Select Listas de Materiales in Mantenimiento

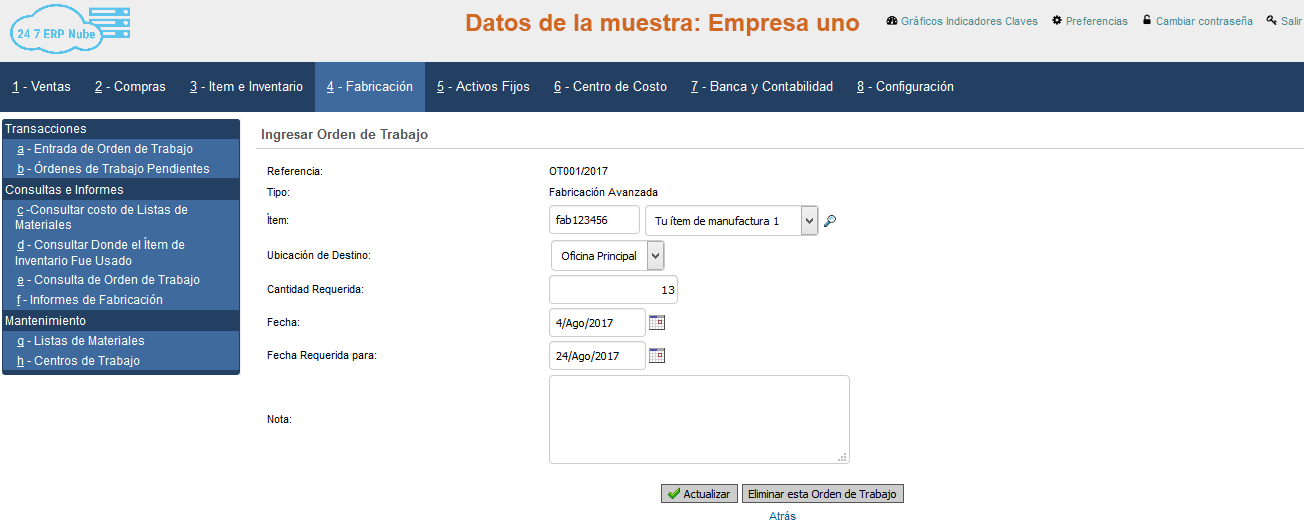click(81, 341)
